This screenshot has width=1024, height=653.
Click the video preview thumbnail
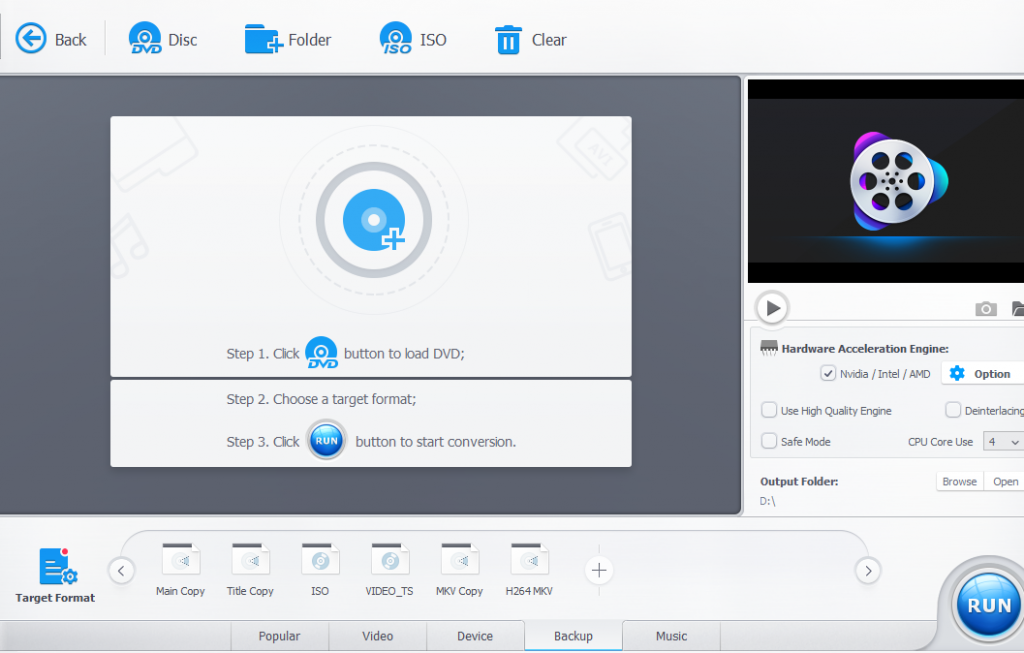point(886,182)
